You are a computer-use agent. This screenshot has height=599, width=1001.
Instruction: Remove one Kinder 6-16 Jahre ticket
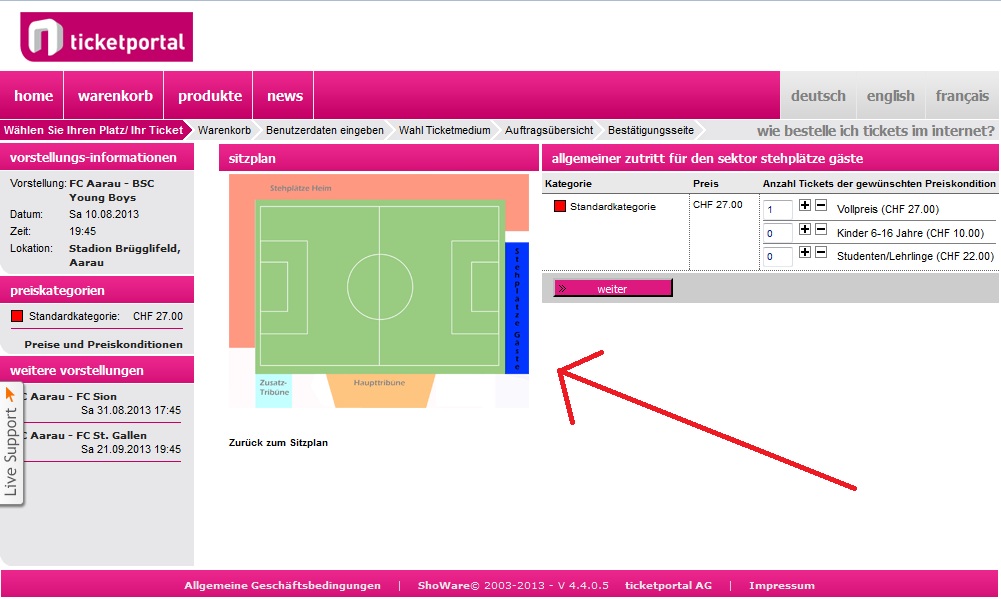click(821, 229)
